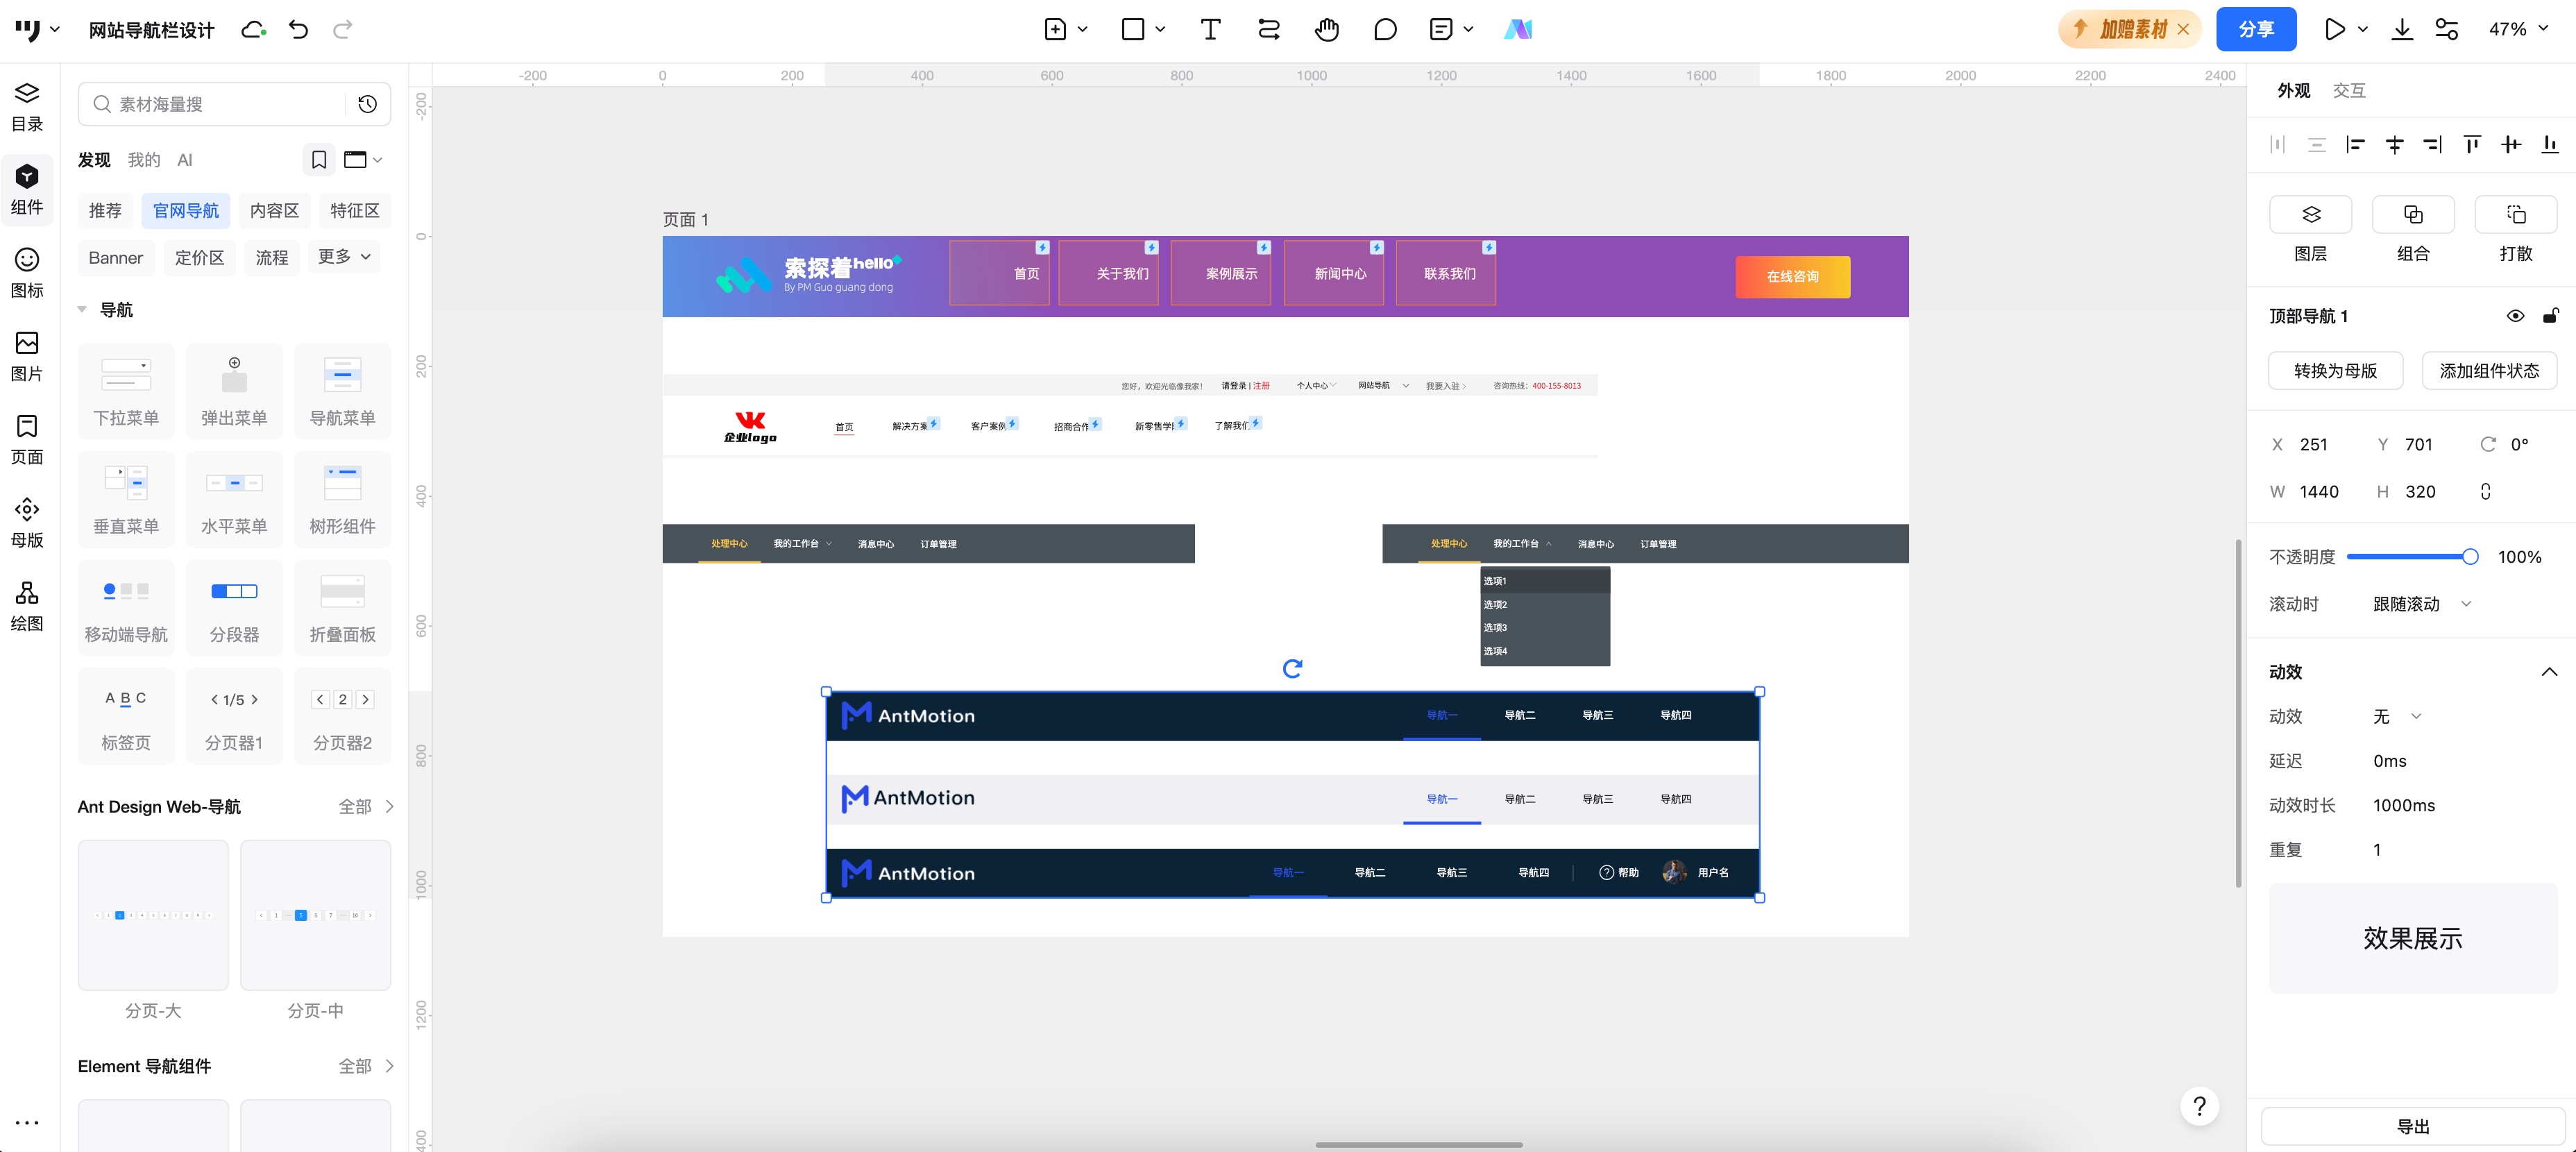The width and height of the screenshot is (2576, 1152).
Task: Open the 跟随滚动 scroll behavior dropdown
Action: (2421, 604)
